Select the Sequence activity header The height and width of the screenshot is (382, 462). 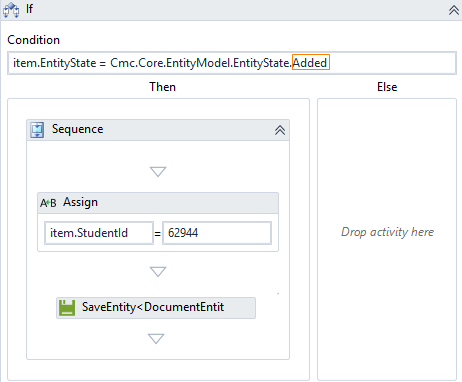158,130
